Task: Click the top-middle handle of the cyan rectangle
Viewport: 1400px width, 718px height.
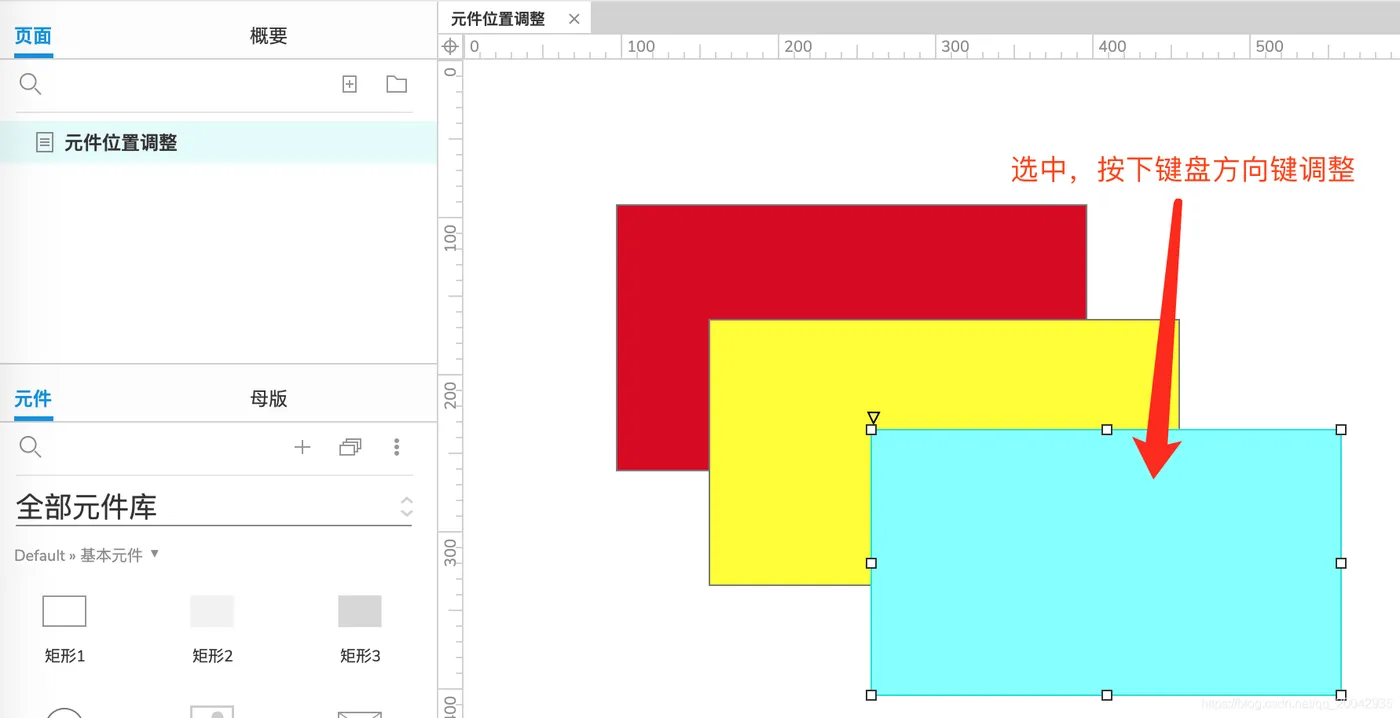Action: click(1107, 430)
